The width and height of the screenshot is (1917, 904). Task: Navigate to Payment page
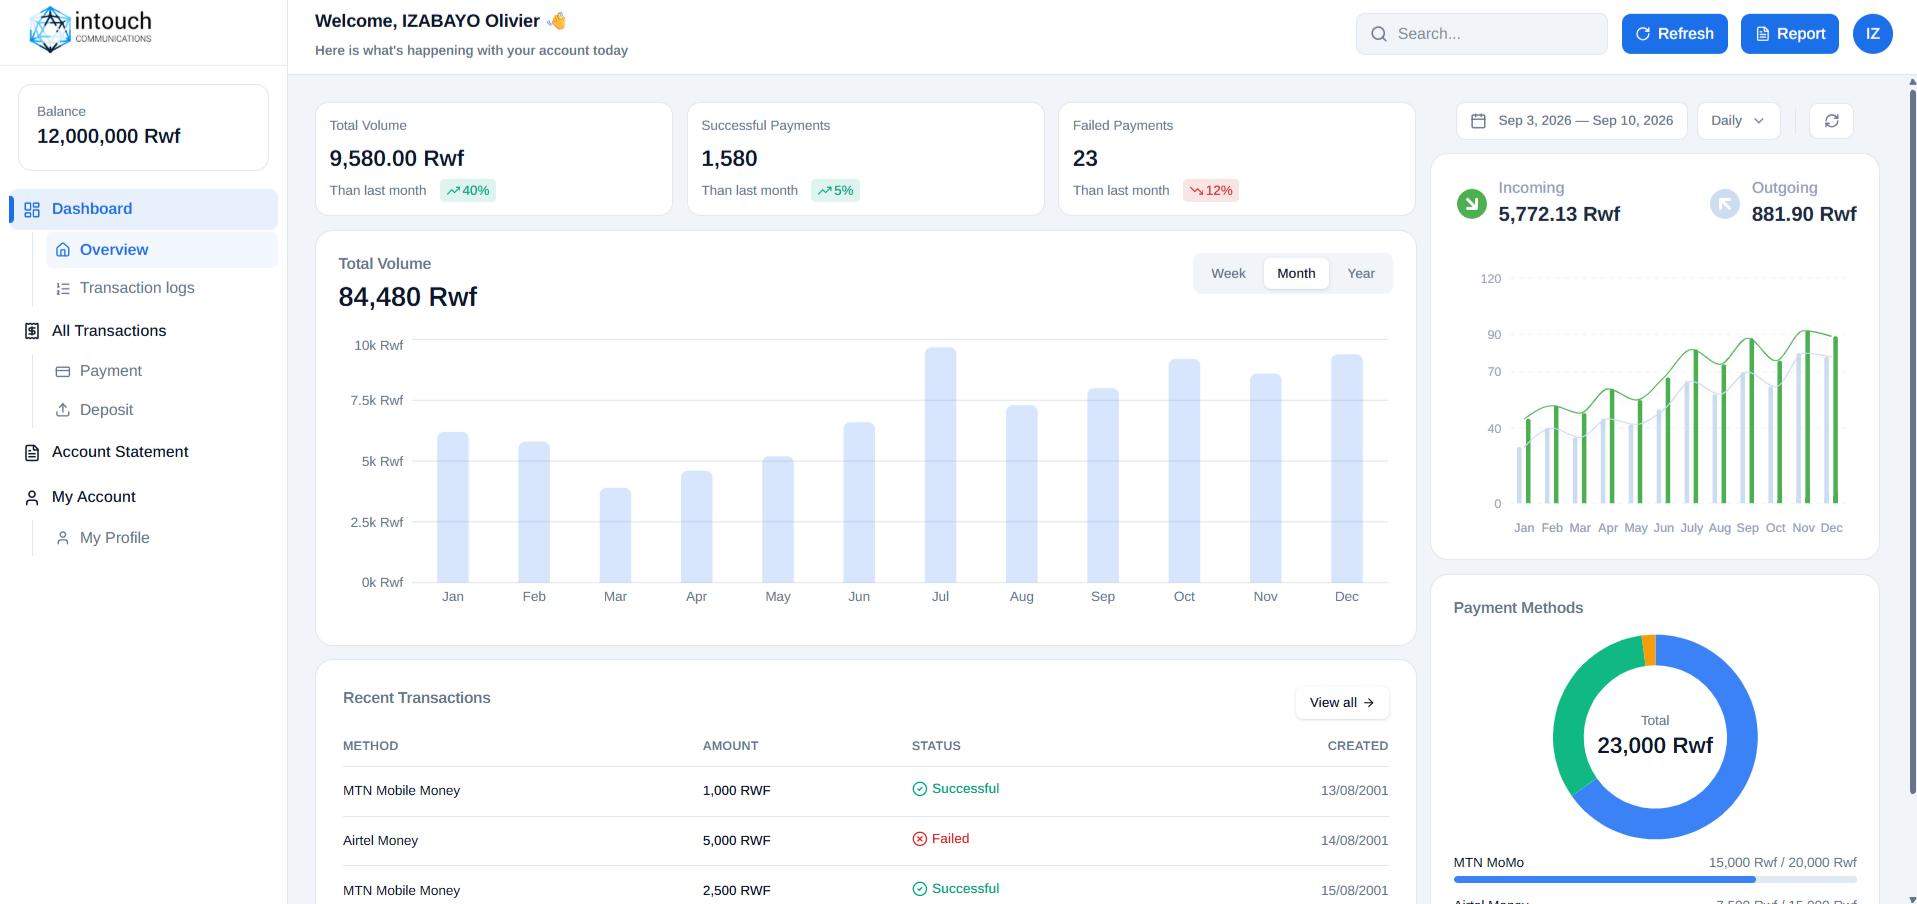tap(162, 371)
